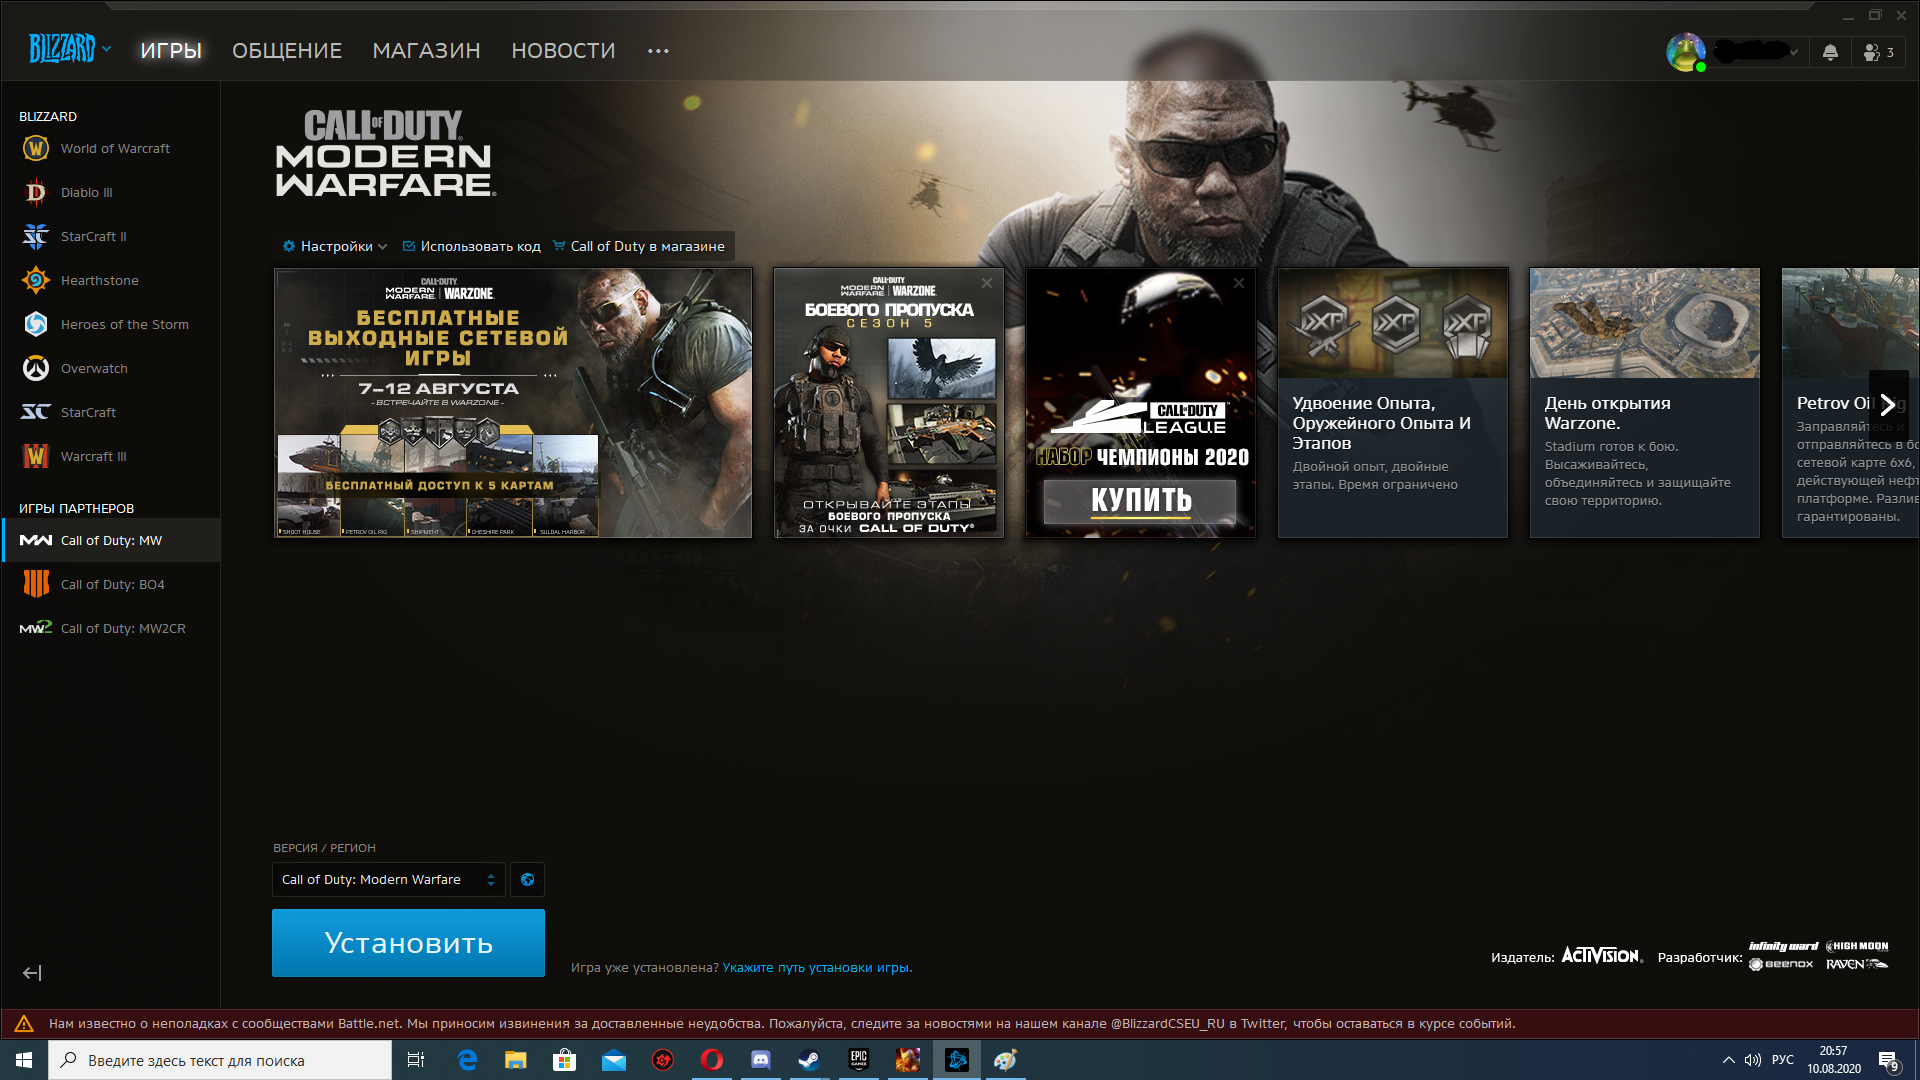Click the user profile avatar
The height and width of the screenshot is (1080, 1920).
pos(1685,52)
